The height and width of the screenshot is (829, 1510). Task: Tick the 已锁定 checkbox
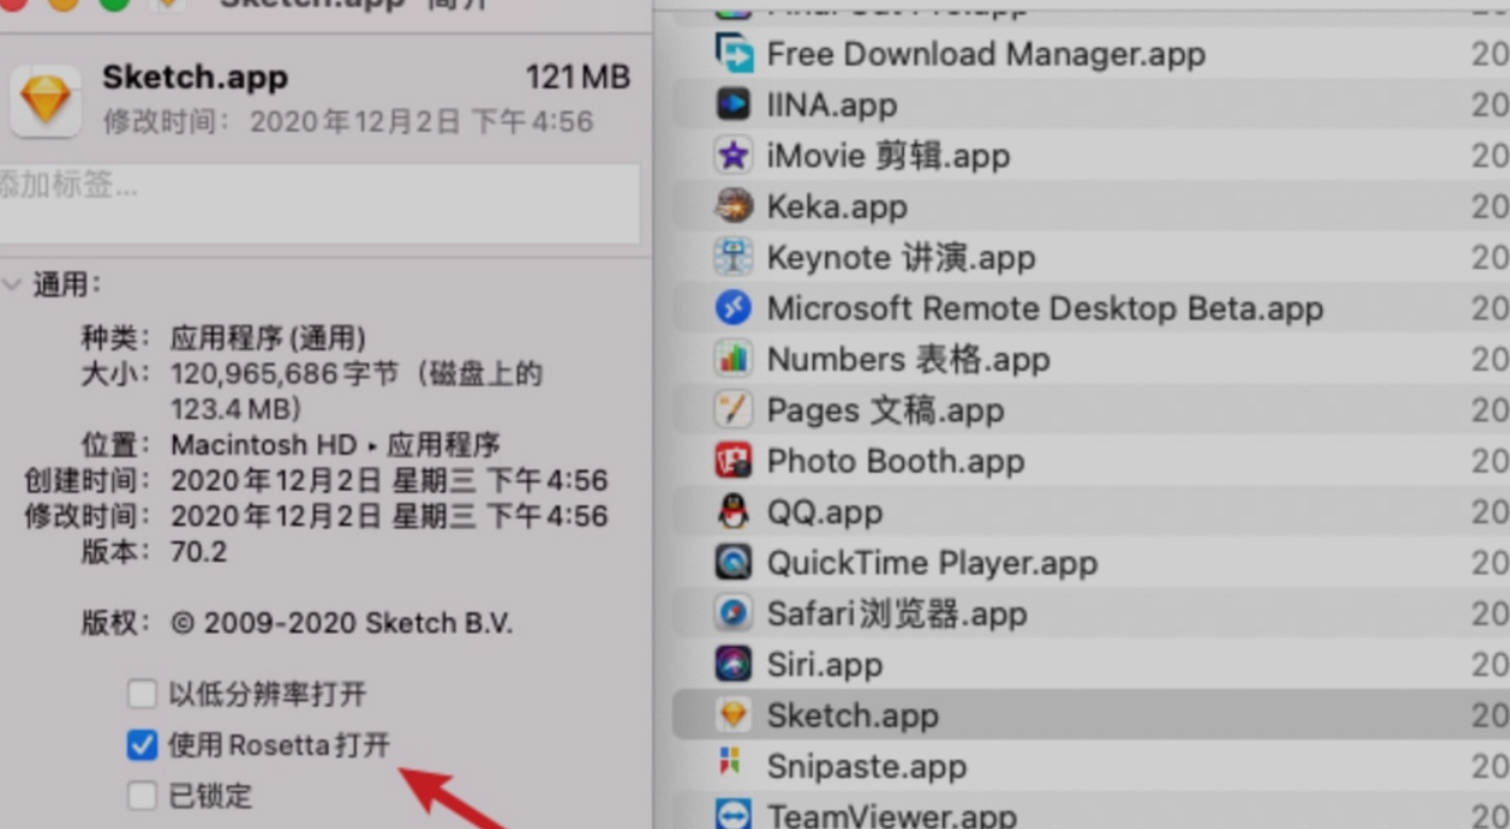tap(142, 795)
